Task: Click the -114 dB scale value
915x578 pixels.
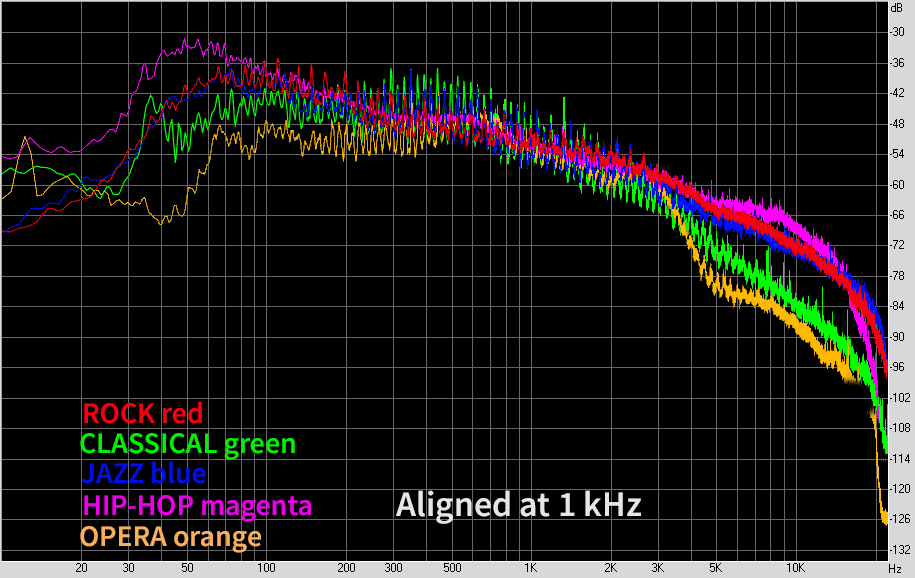Action: pos(899,458)
